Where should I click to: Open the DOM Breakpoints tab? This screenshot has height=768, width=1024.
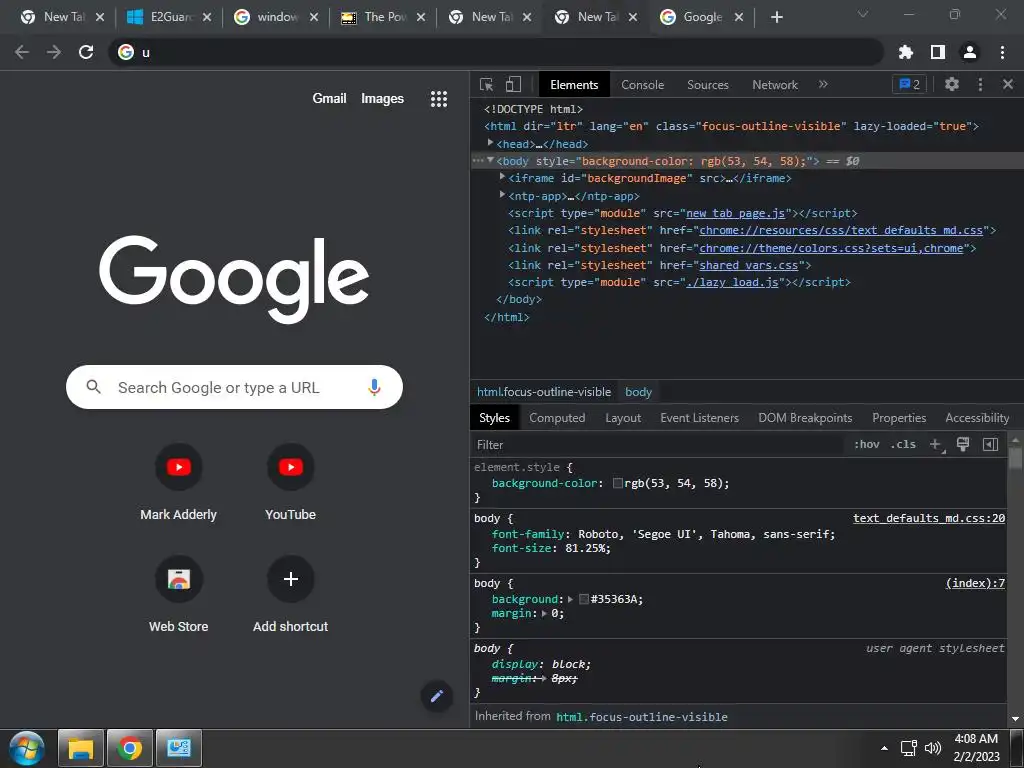point(805,418)
